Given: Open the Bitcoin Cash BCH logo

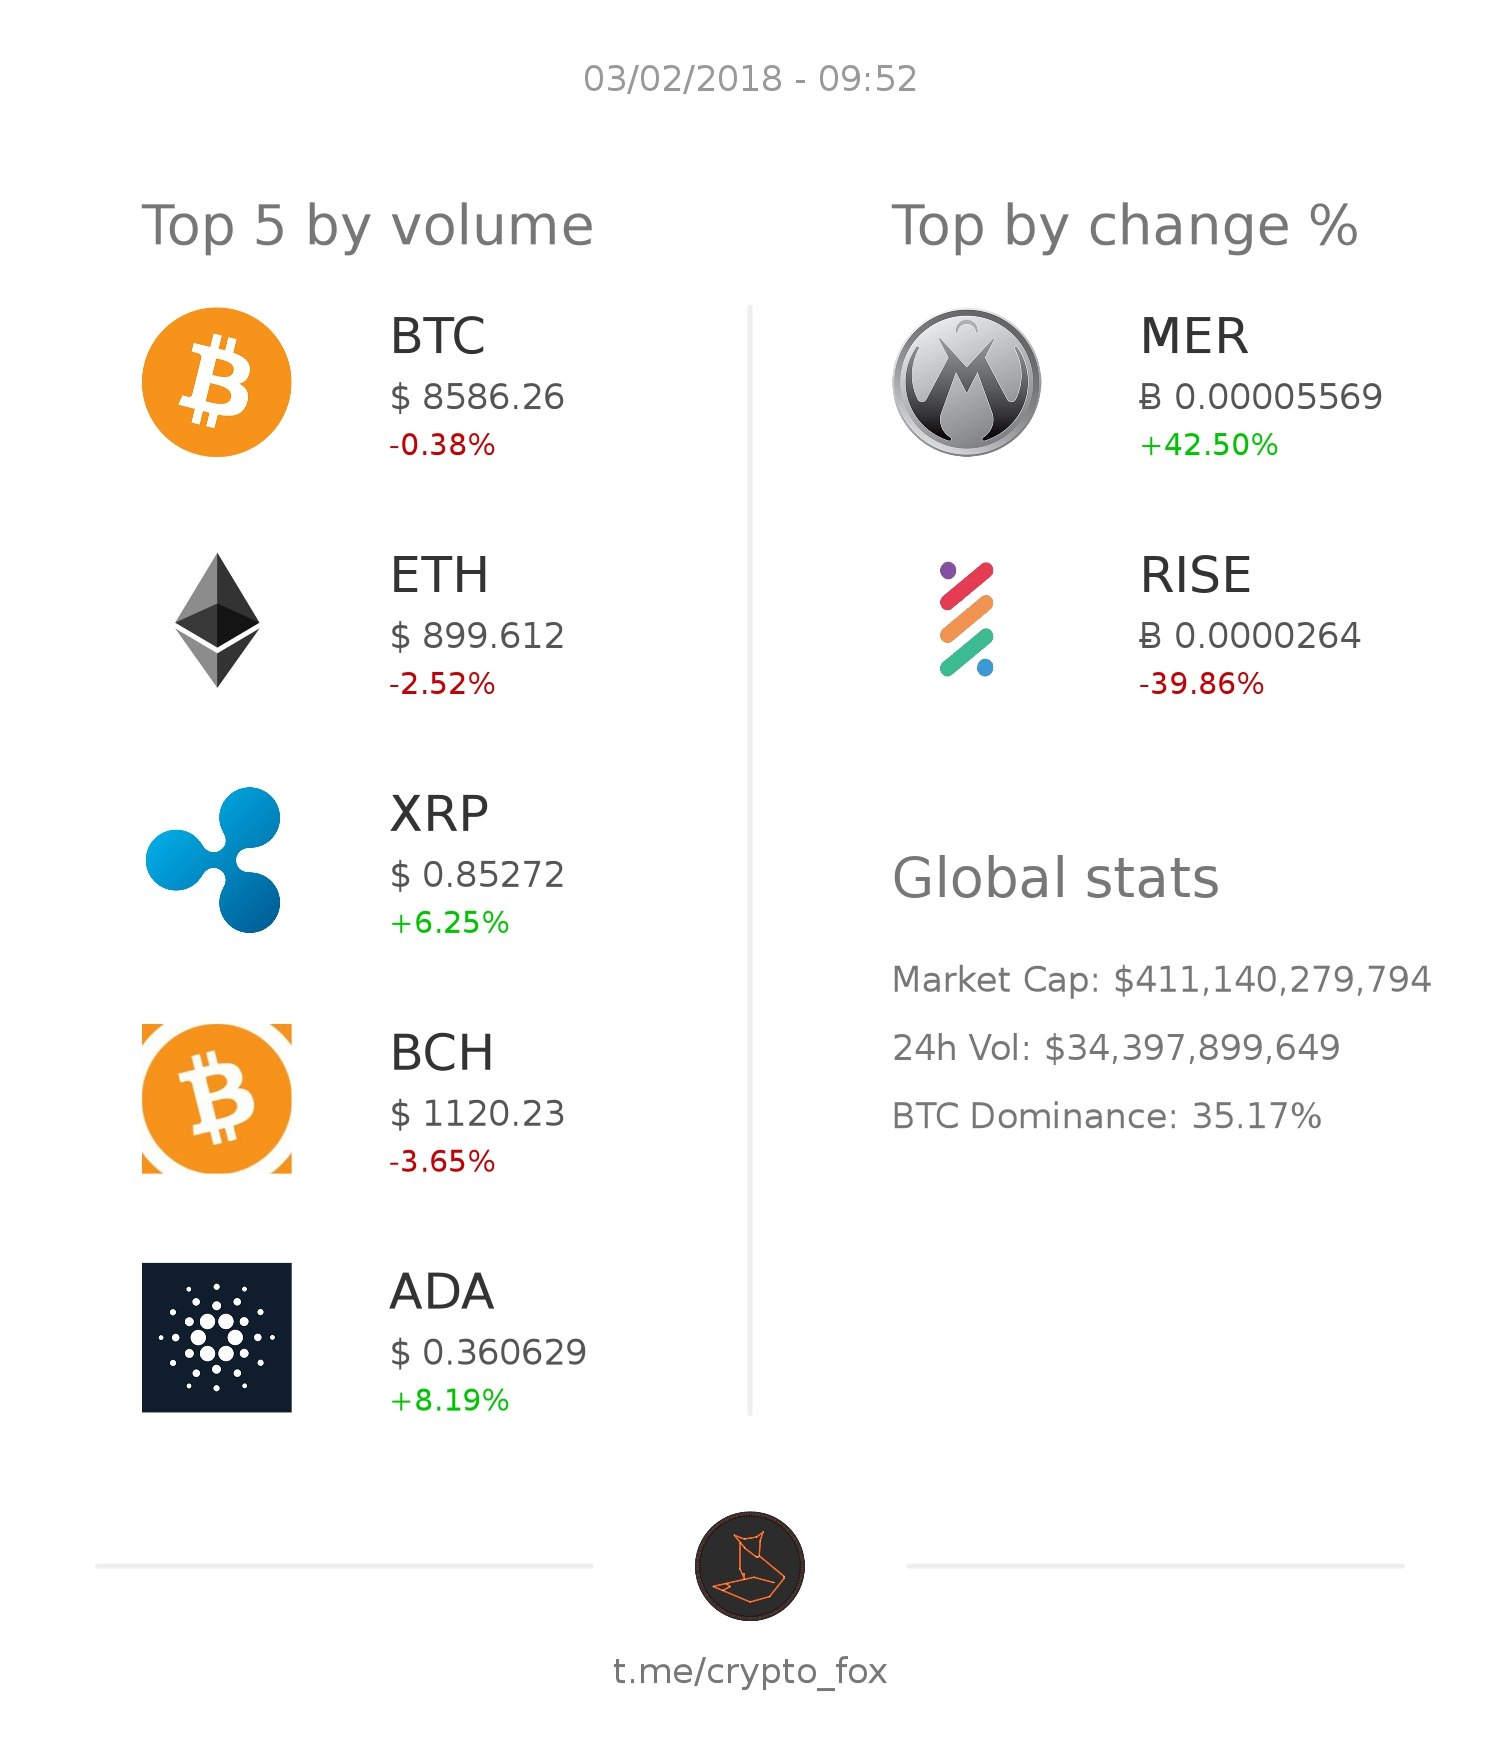Looking at the screenshot, I should point(216,1098).
